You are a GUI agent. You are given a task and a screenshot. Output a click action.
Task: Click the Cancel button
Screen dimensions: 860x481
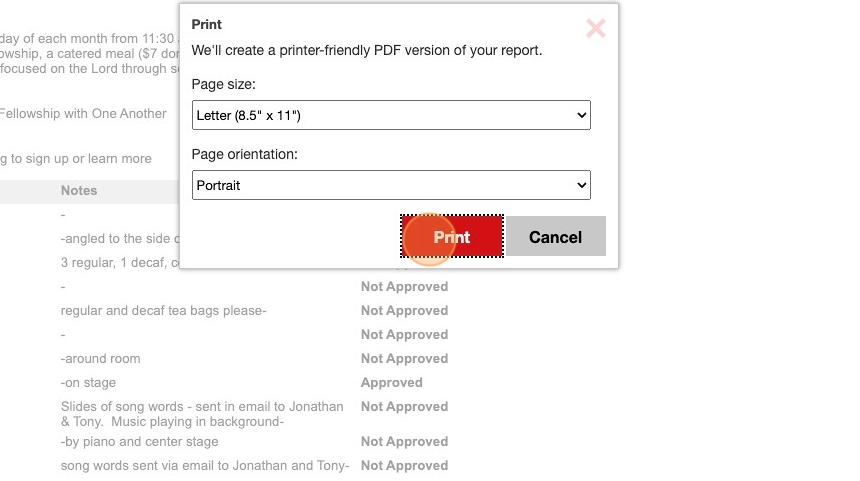tap(555, 237)
